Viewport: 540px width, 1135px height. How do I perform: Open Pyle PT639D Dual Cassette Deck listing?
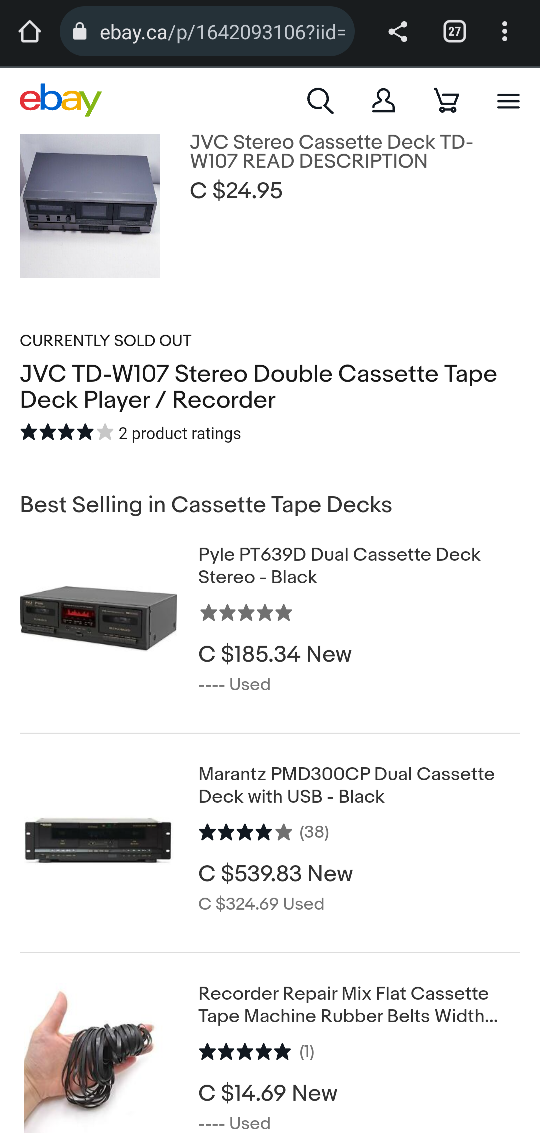click(x=339, y=565)
